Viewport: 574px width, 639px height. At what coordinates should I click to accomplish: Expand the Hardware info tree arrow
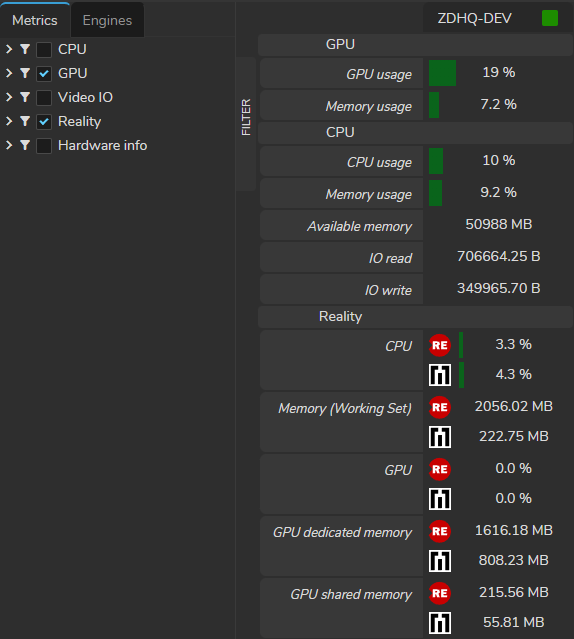(9, 145)
